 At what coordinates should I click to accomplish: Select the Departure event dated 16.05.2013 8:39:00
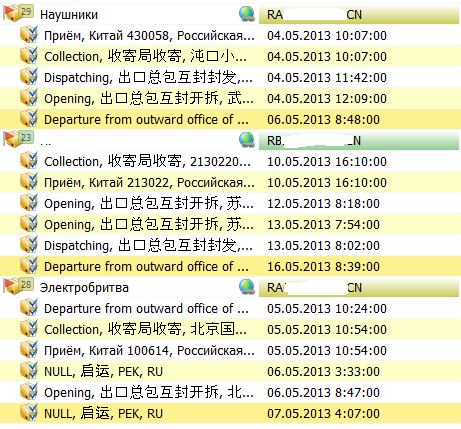pos(230,266)
